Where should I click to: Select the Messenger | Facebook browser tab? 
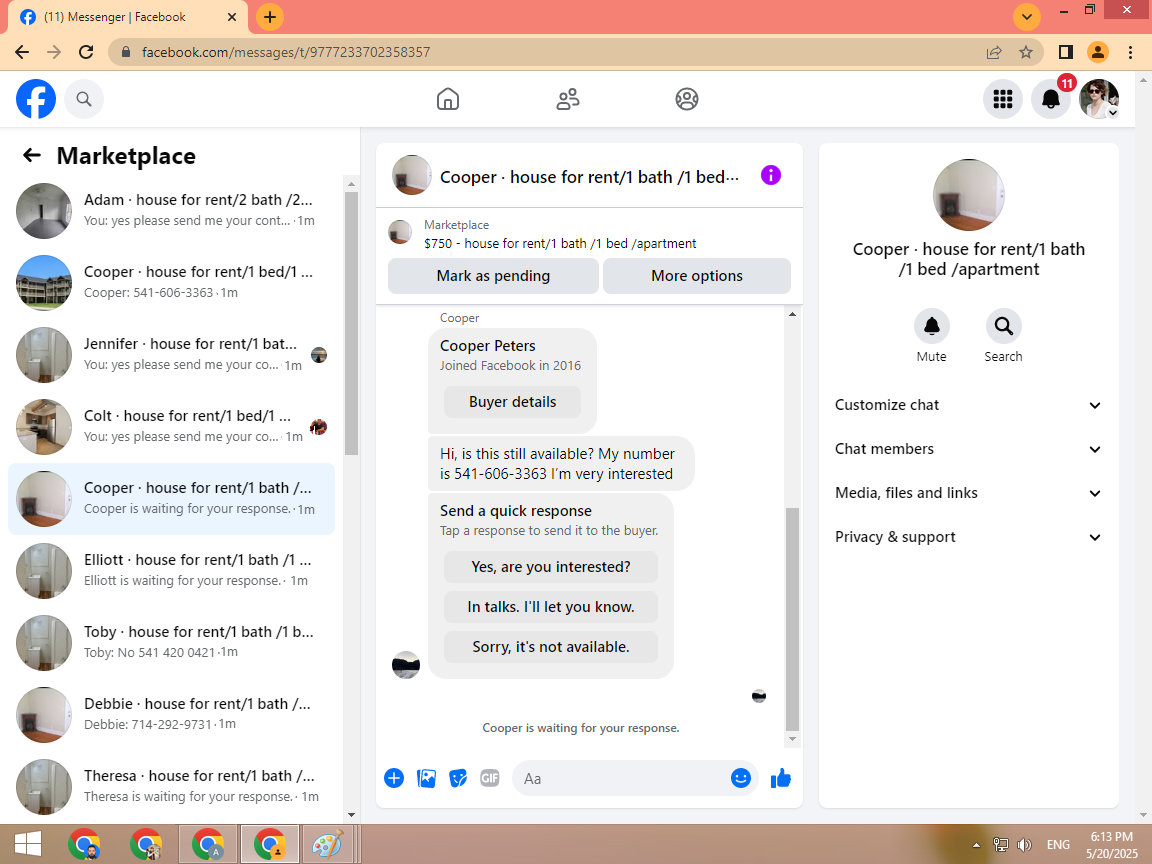click(x=128, y=17)
